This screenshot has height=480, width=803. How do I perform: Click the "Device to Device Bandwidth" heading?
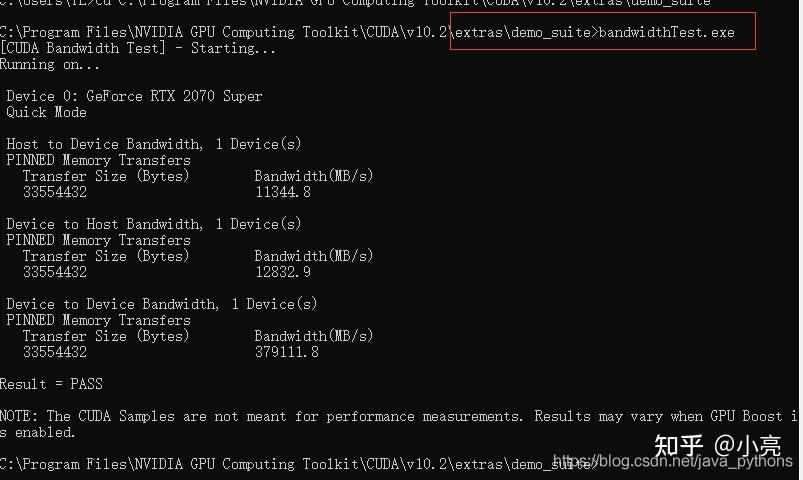pos(112,304)
